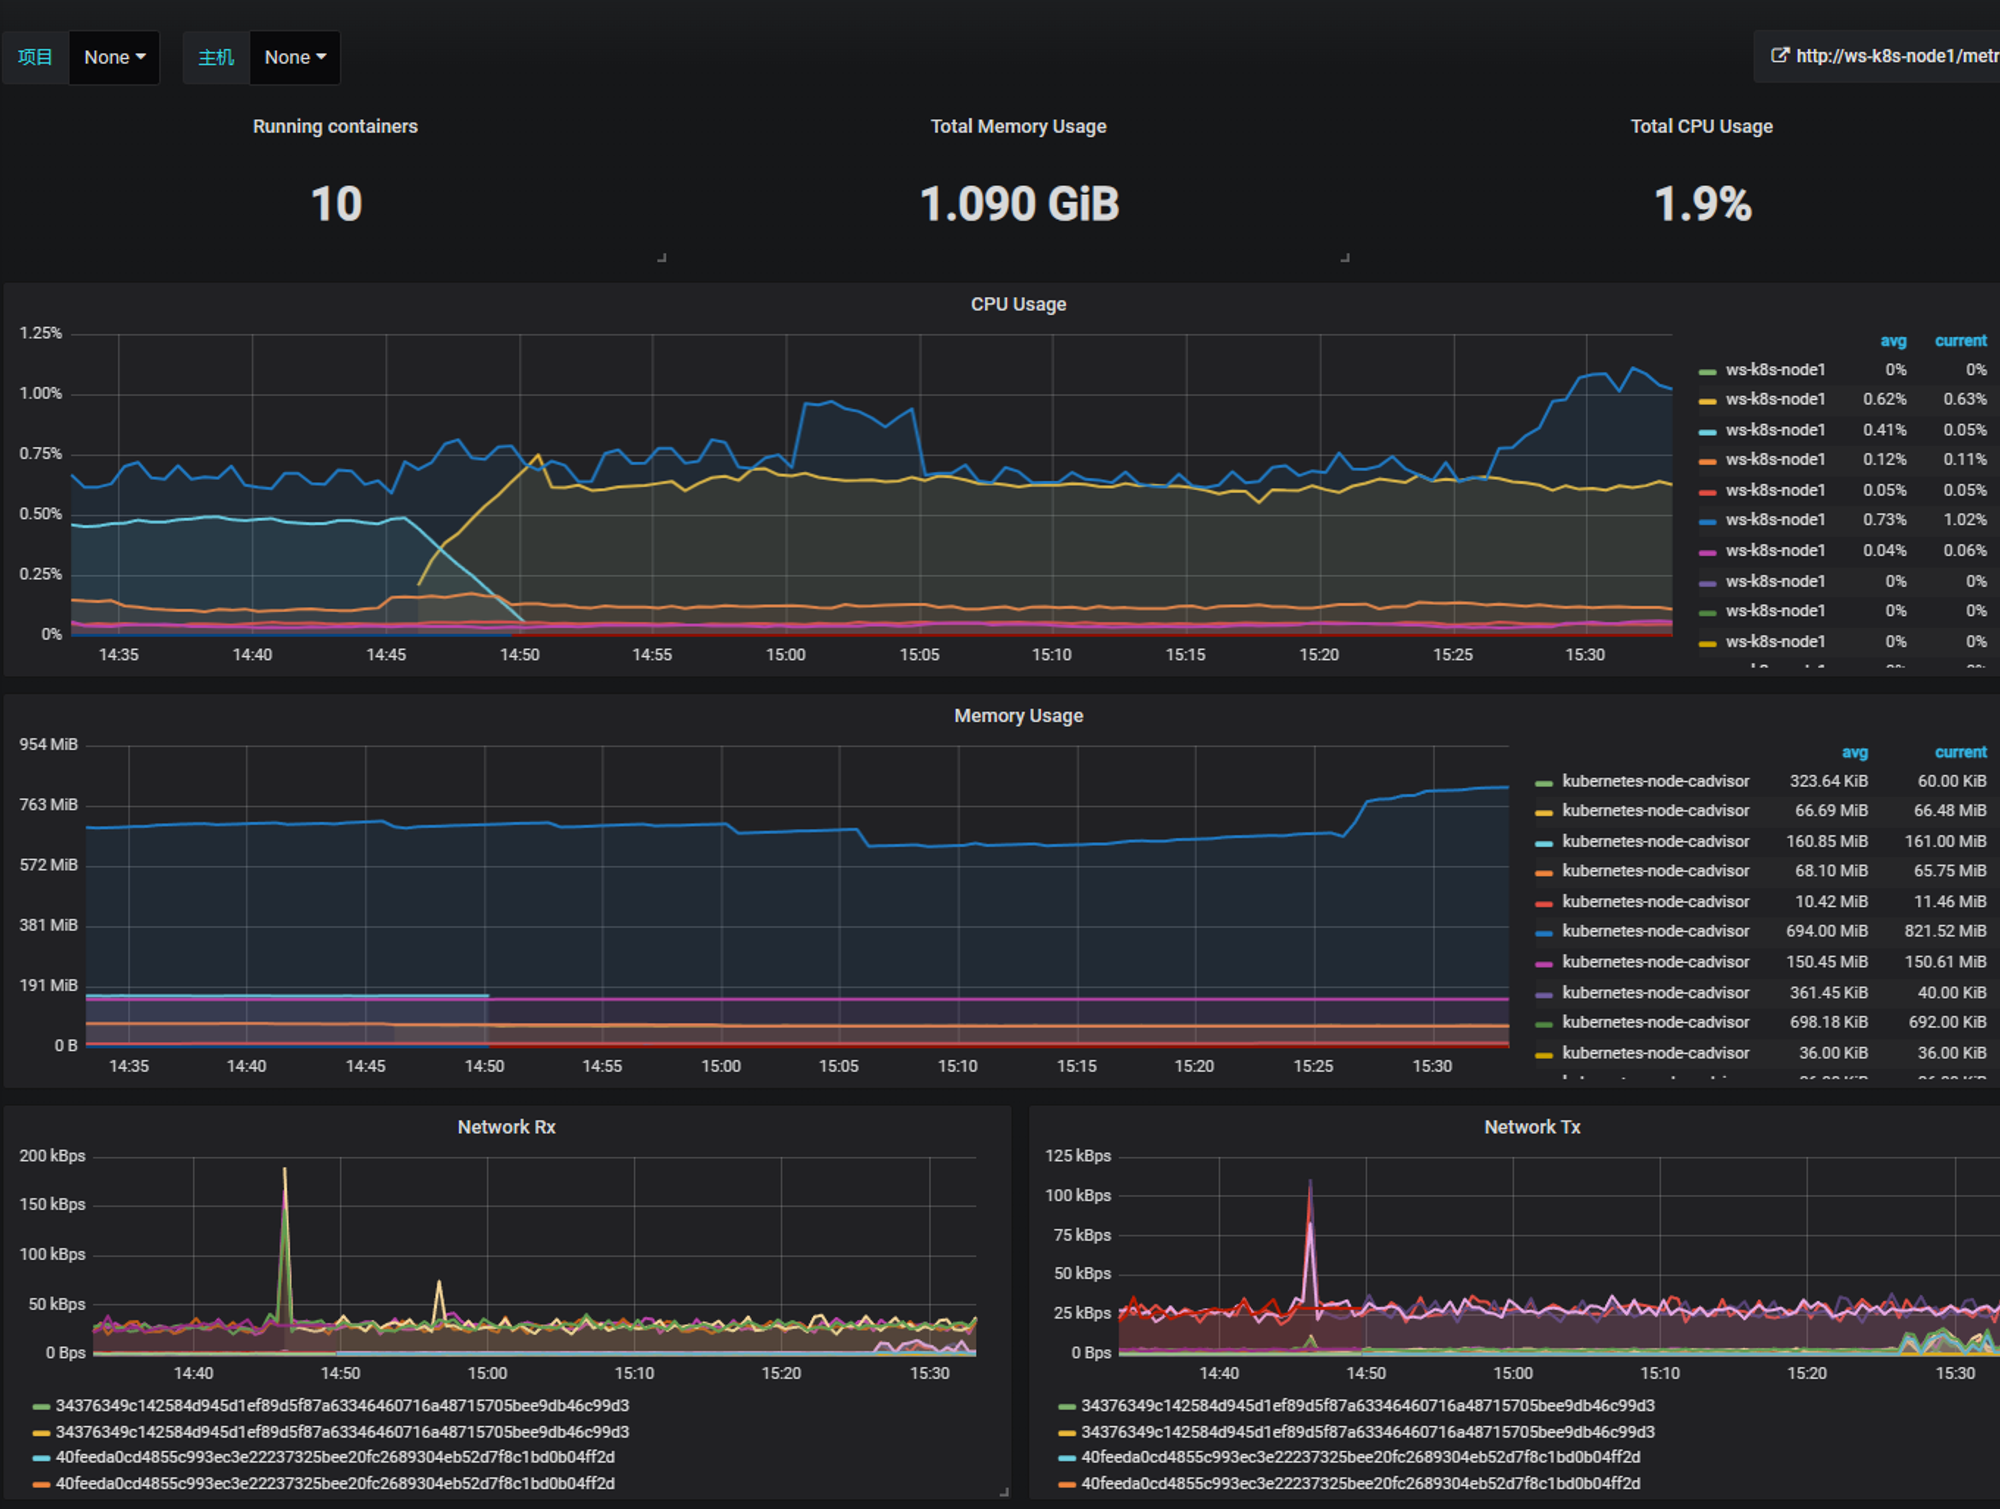
Task: Click yellow line icon of 0.62% avg CPU series
Action: tap(1708, 400)
